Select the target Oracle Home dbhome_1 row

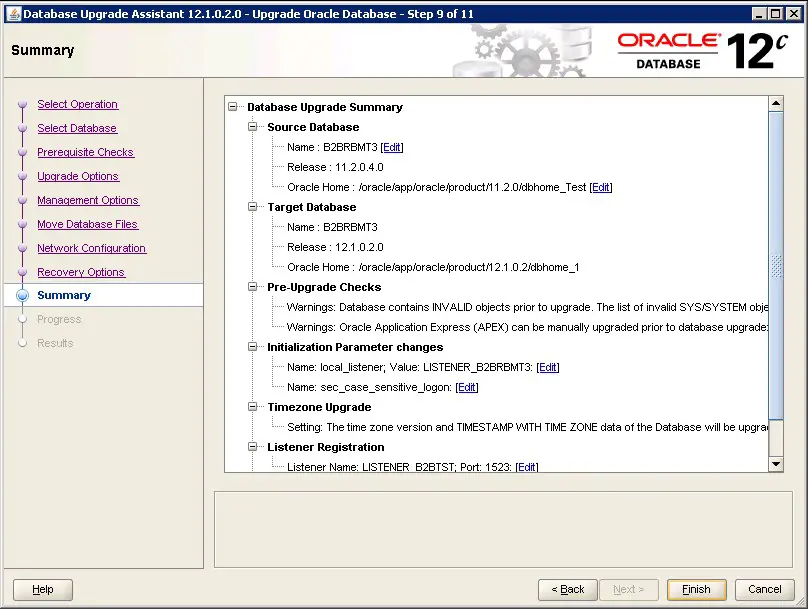[x=433, y=267]
